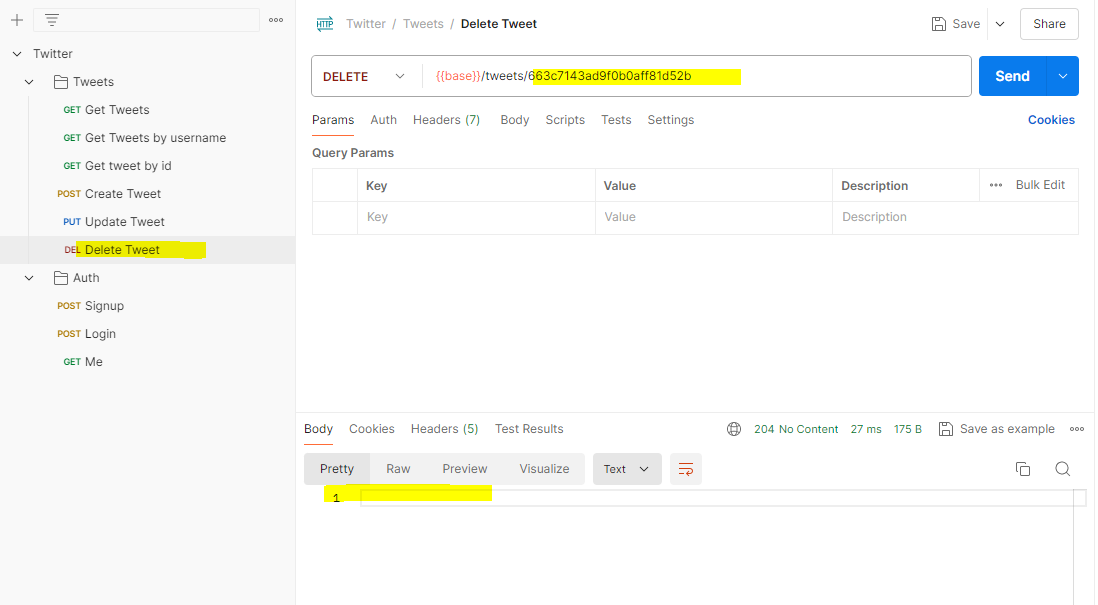Viewport: 1098px width, 605px height.
Task: Collapse the Twitter collection
Action: tap(17, 54)
